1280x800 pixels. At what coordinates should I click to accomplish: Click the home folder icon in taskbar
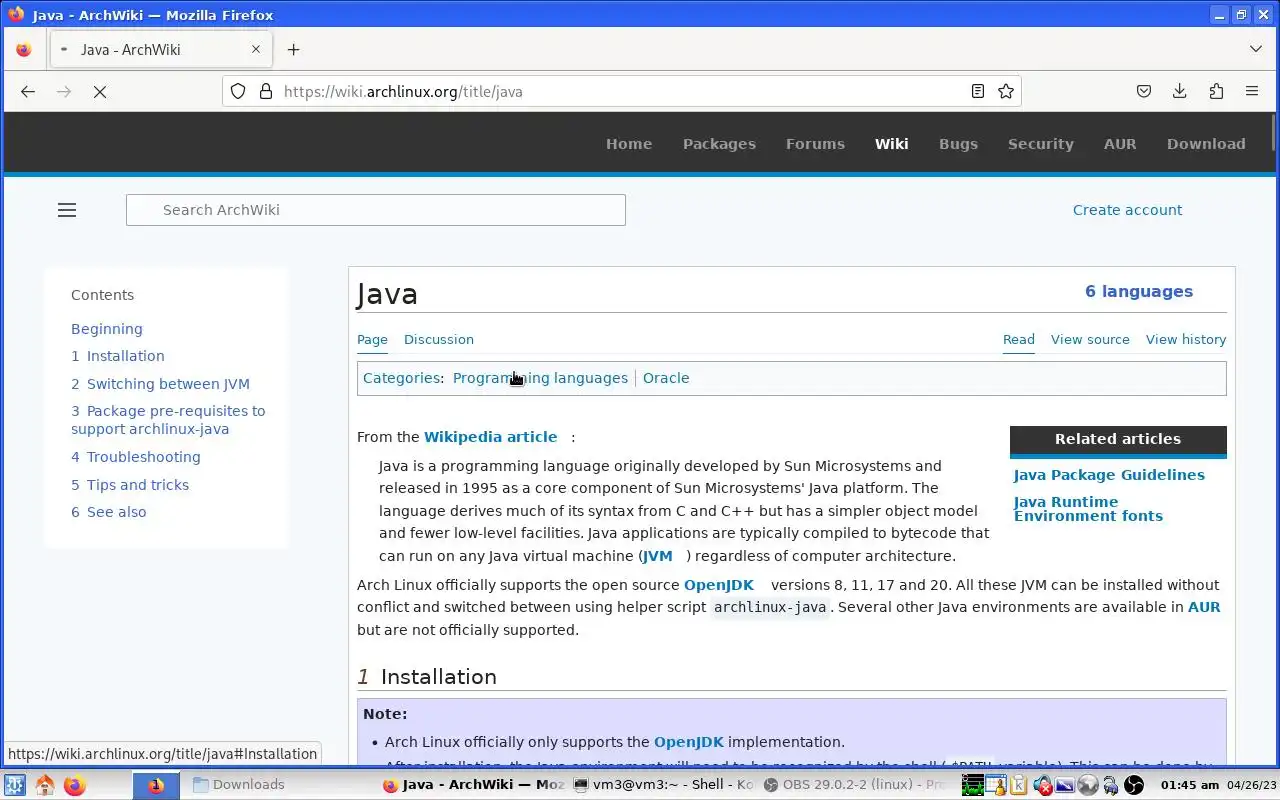[44, 785]
